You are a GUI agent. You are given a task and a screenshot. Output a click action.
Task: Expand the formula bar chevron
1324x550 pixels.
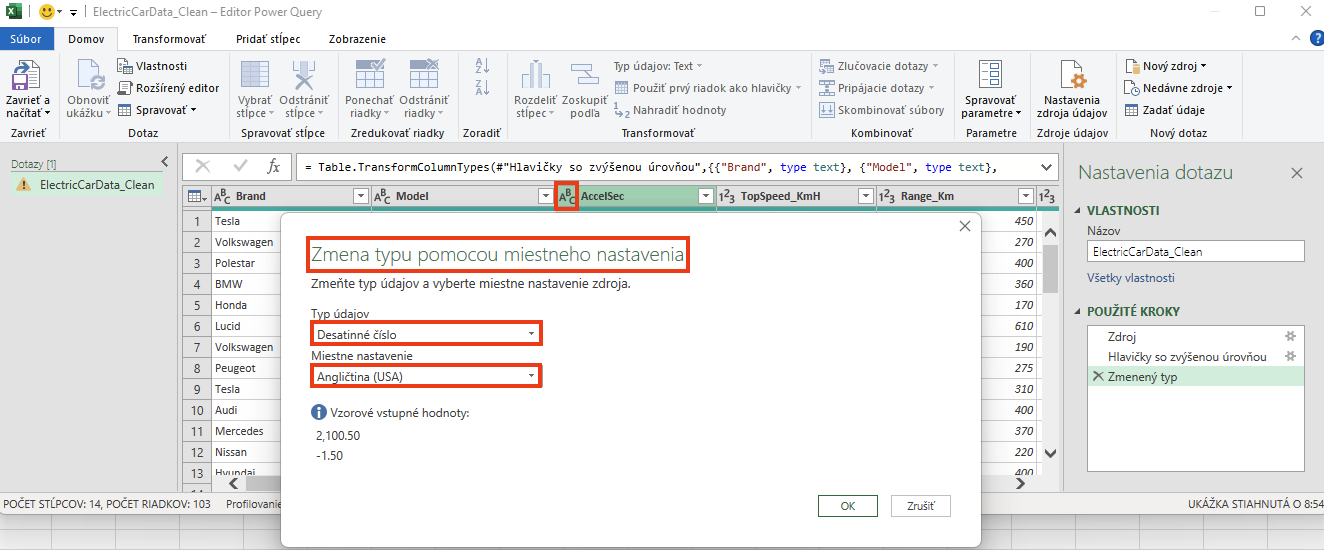[1046, 167]
